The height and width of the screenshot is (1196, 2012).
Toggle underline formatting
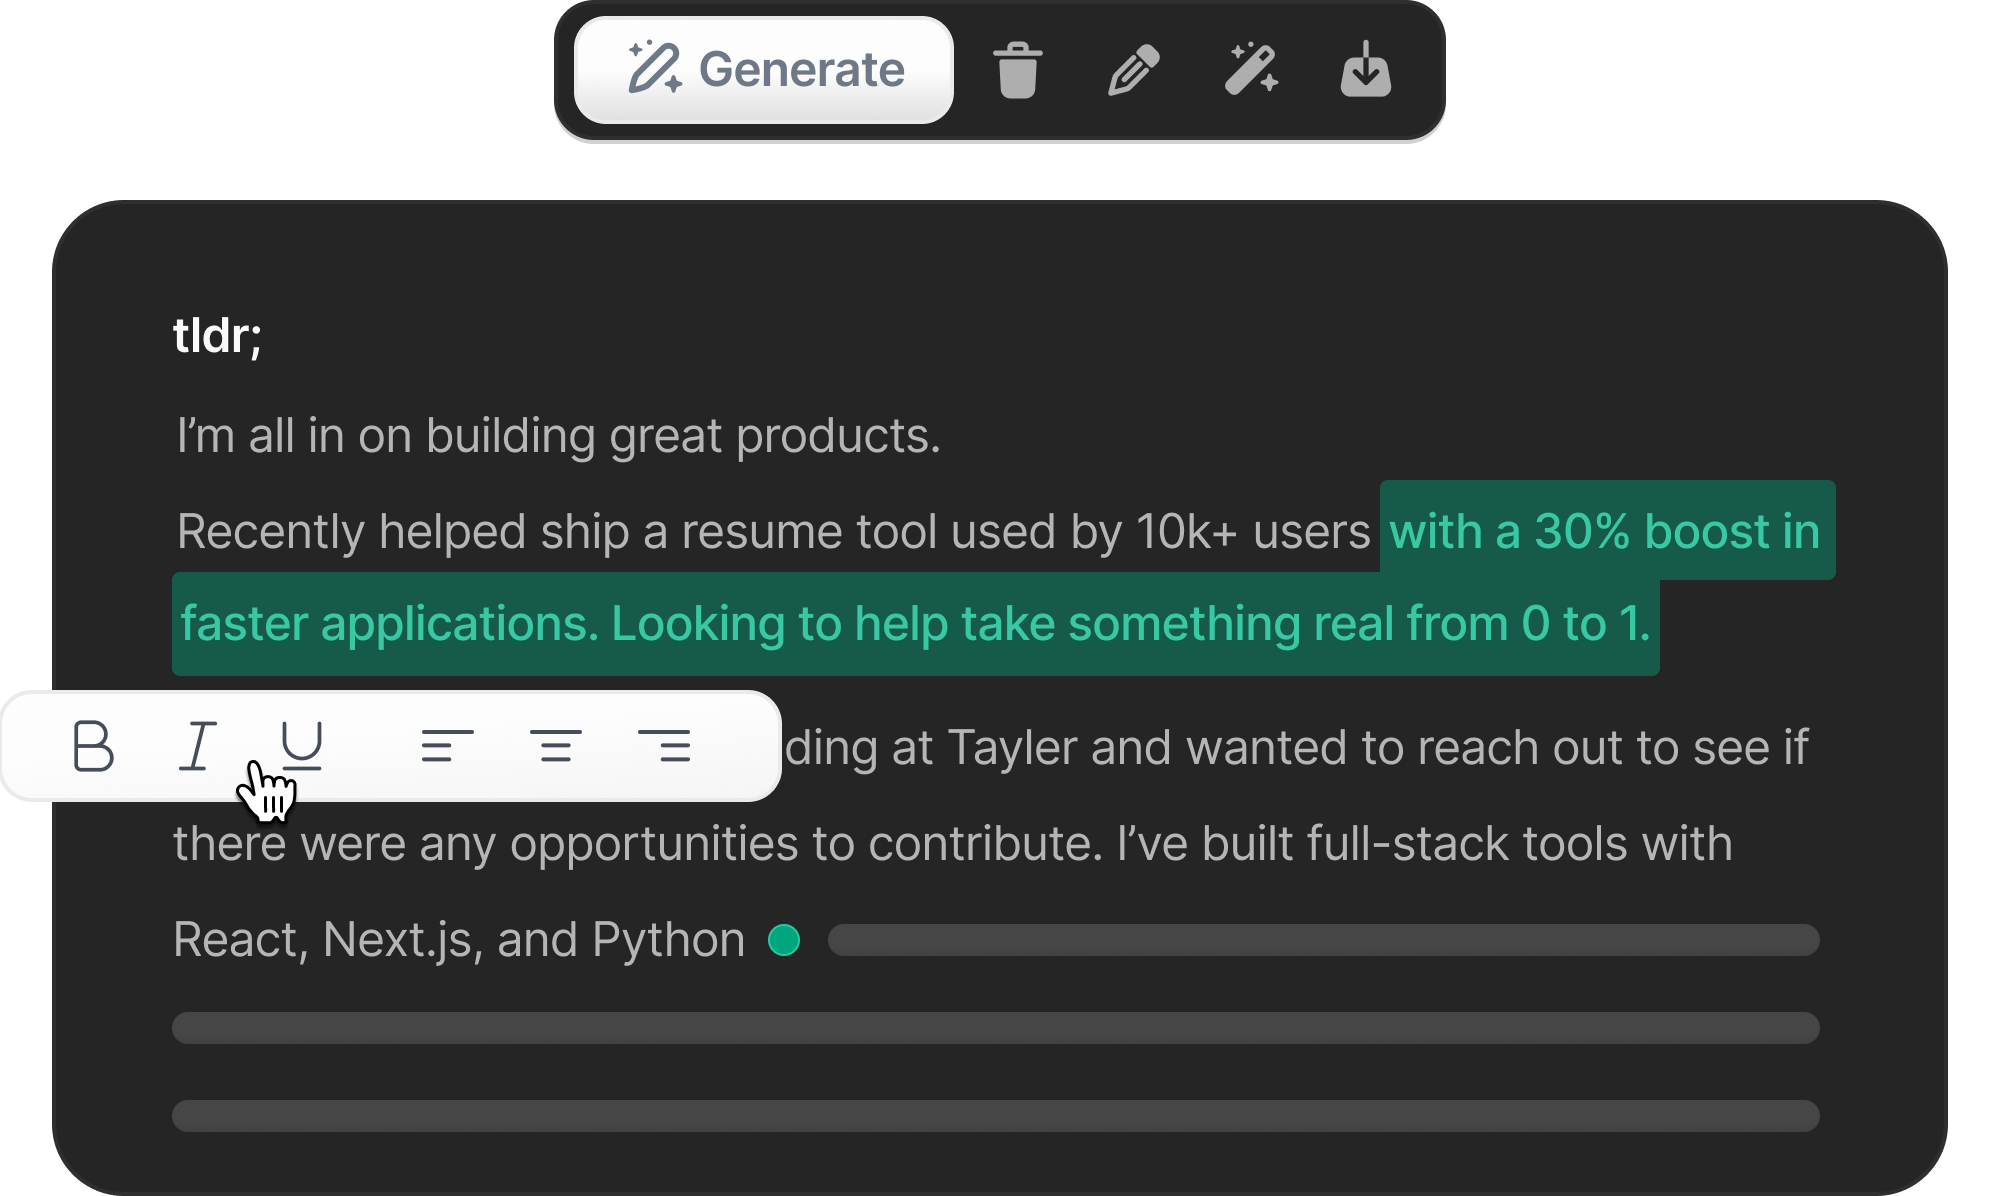pyautogui.click(x=302, y=746)
